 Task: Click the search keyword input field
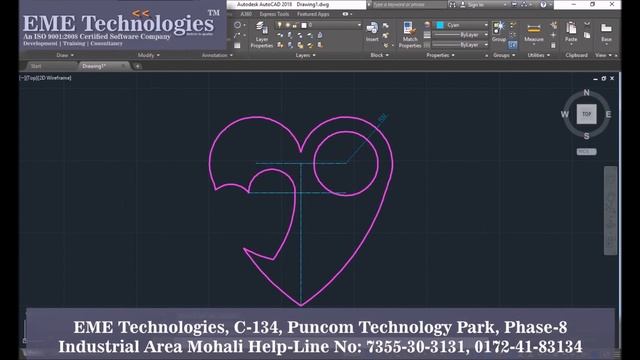pos(409,4)
